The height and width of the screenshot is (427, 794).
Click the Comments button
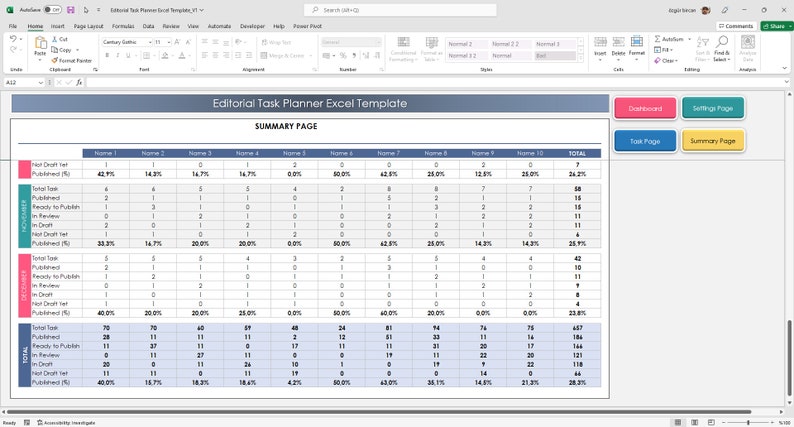[736, 26]
